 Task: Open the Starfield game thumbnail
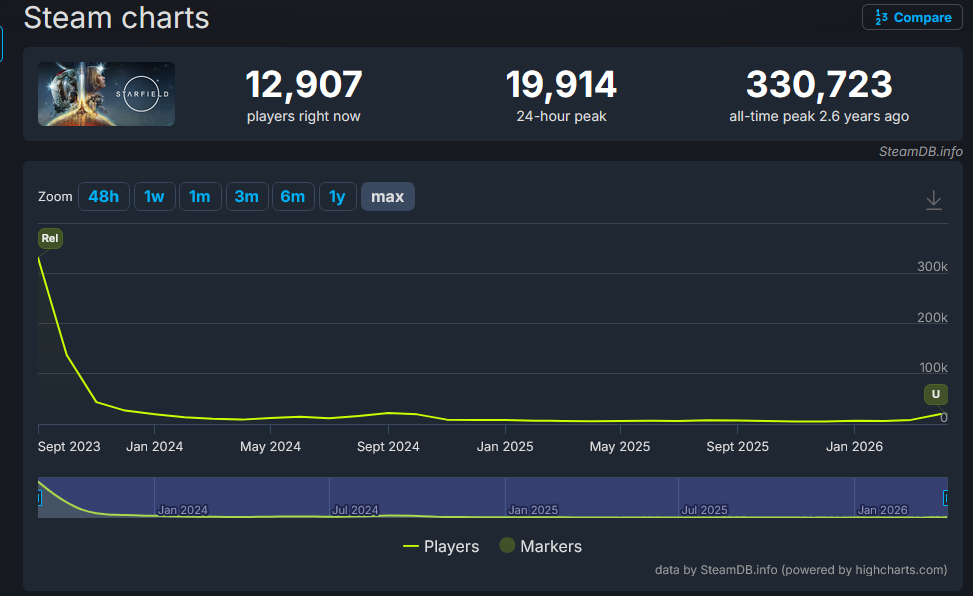click(x=106, y=94)
